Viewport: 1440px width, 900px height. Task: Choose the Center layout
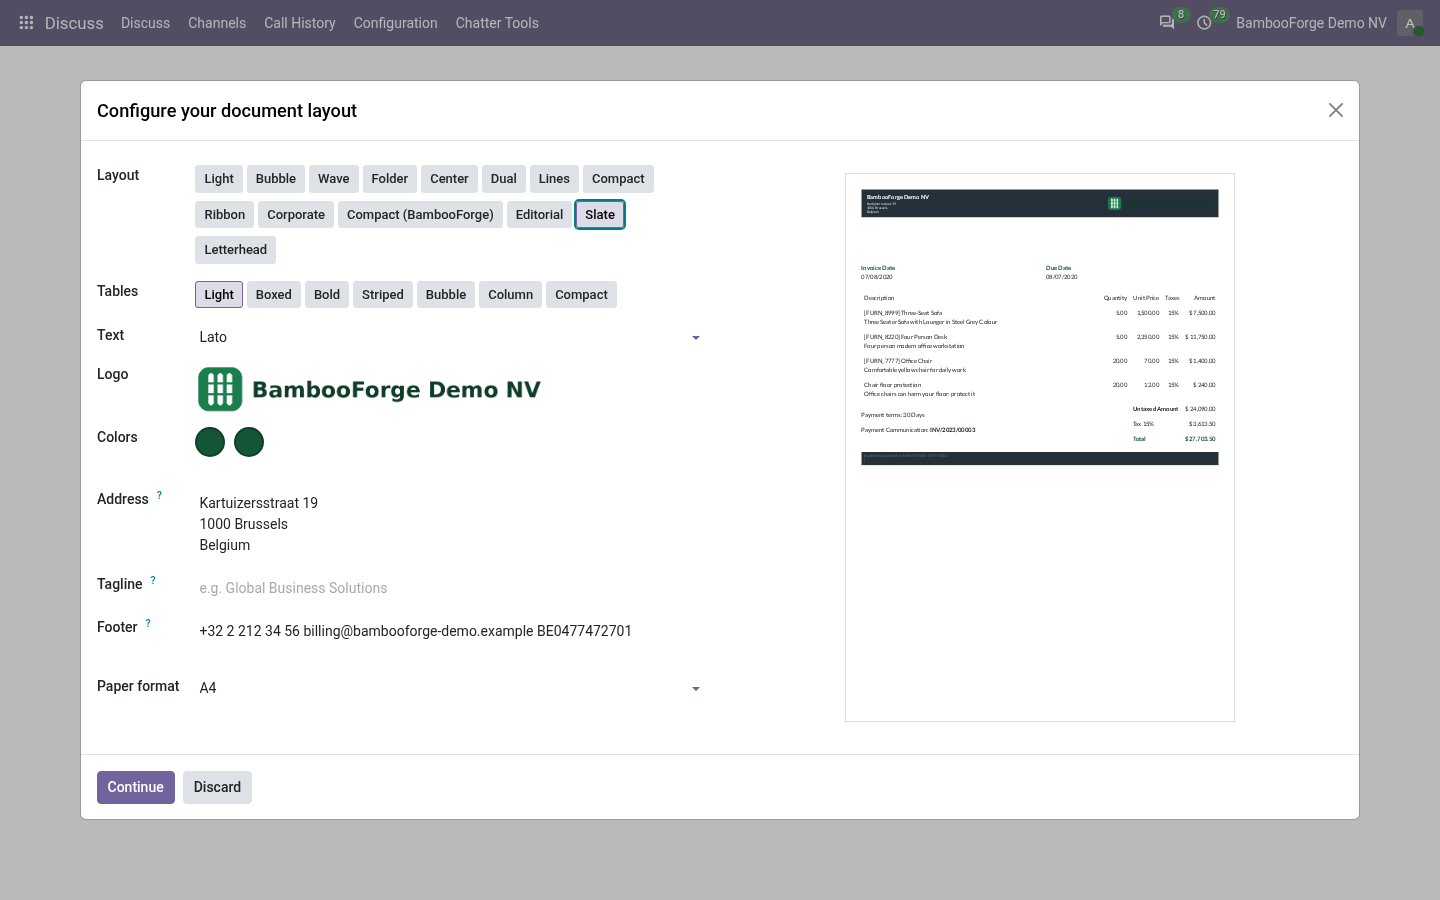click(449, 179)
